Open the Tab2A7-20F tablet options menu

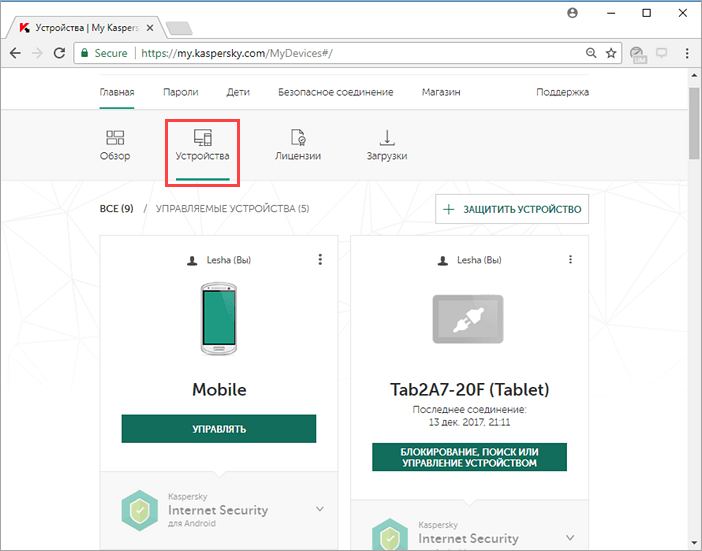(570, 260)
